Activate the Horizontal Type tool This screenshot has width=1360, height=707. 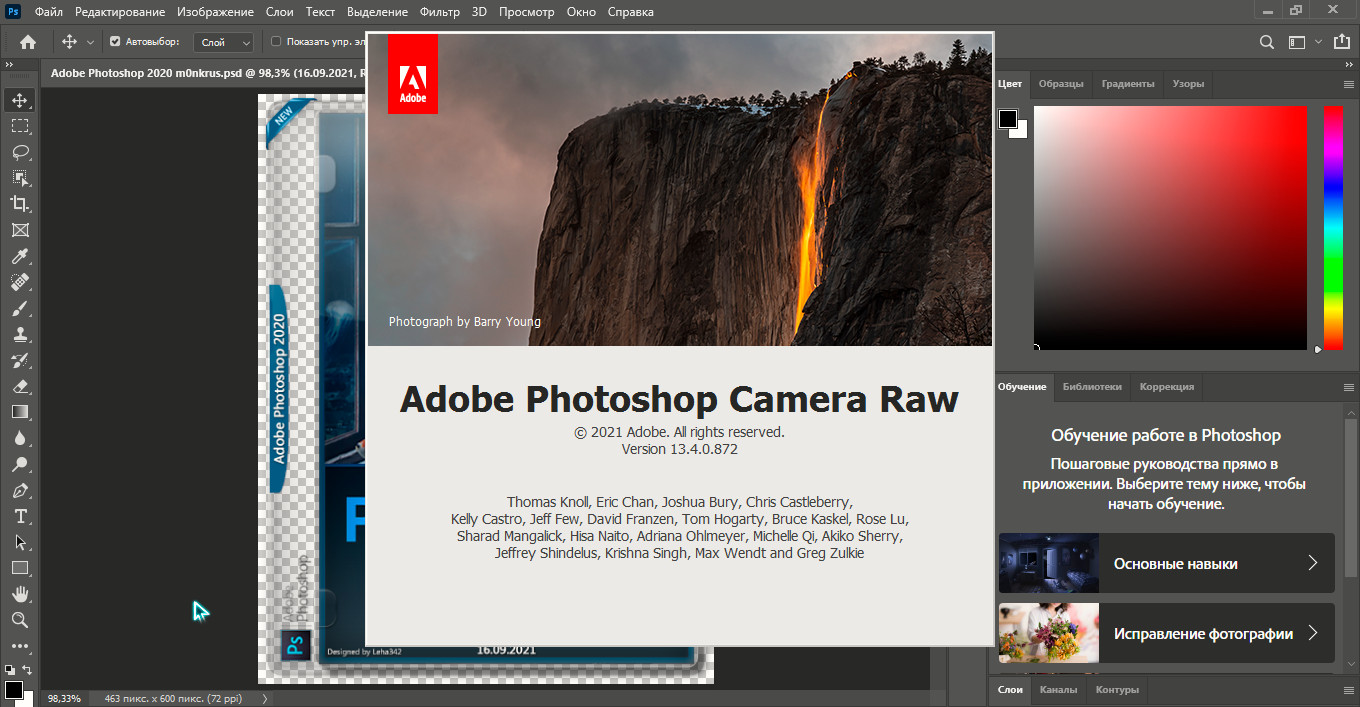[x=20, y=516]
